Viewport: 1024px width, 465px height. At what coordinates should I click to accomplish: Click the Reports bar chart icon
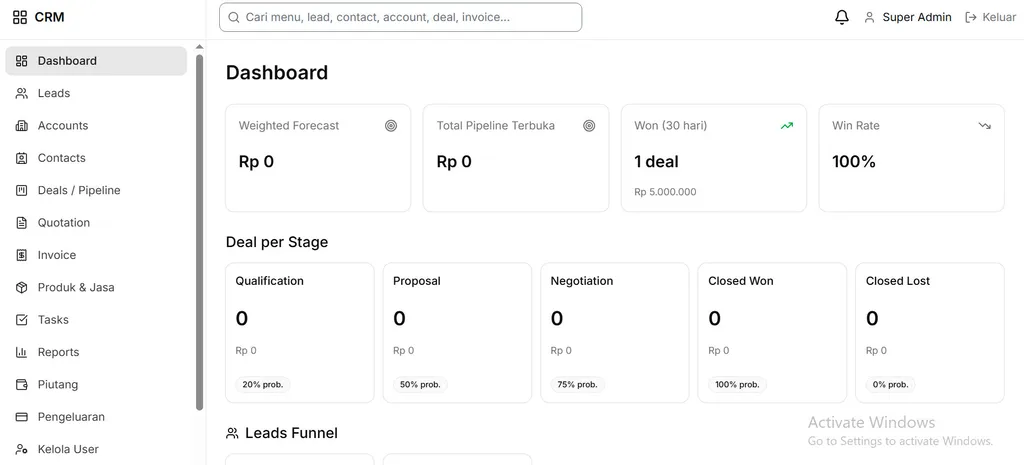click(22, 352)
